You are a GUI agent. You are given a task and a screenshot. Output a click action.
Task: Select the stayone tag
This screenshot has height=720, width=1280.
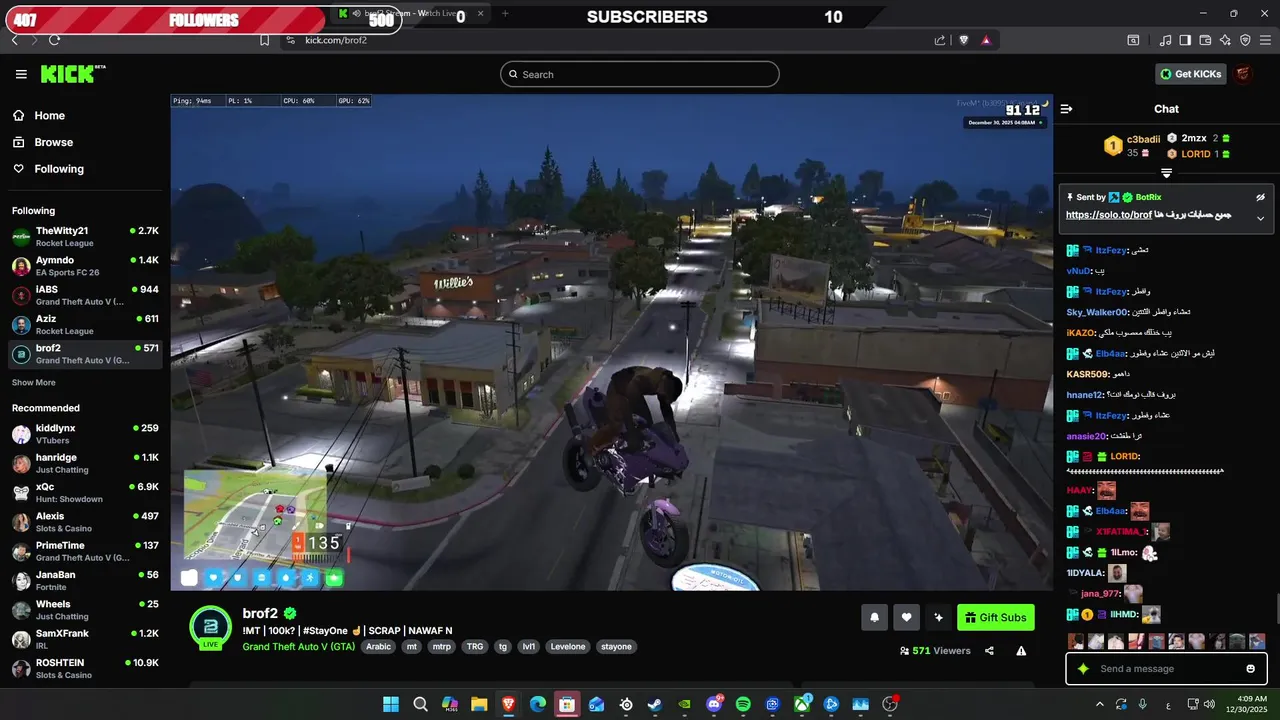616,646
